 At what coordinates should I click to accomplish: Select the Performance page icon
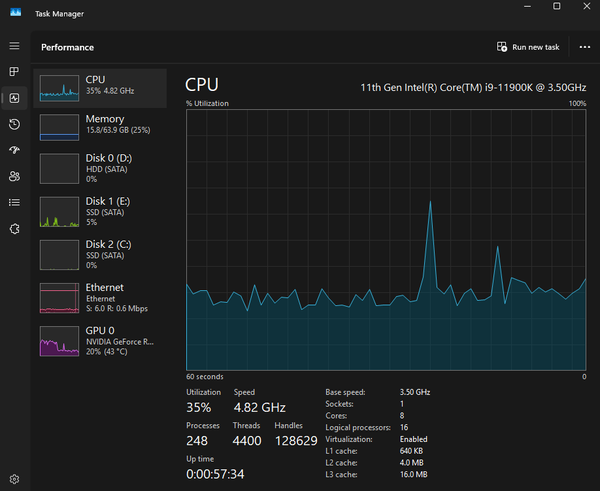coord(14,98)
